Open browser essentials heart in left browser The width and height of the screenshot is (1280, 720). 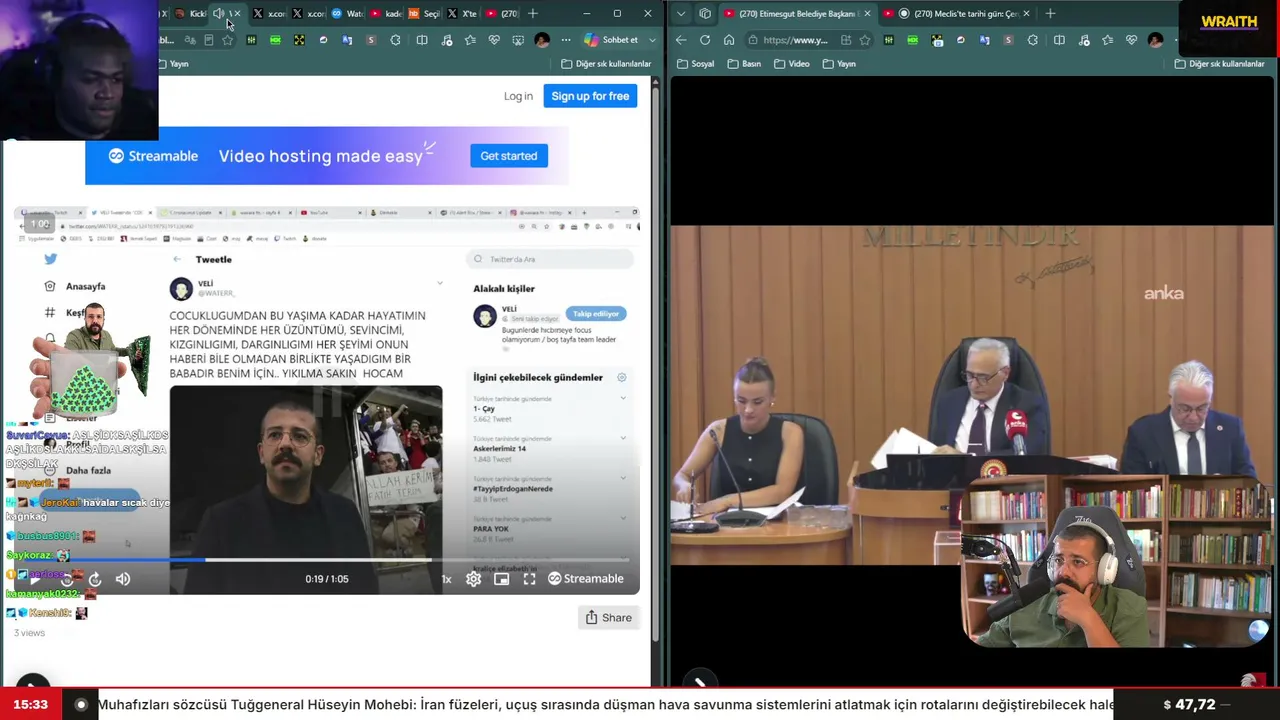point(494,40)
